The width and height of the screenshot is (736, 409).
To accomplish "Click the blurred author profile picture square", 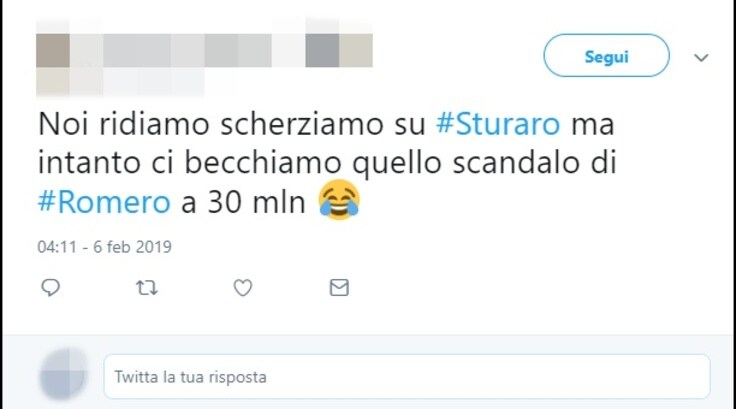I will 53,50.
